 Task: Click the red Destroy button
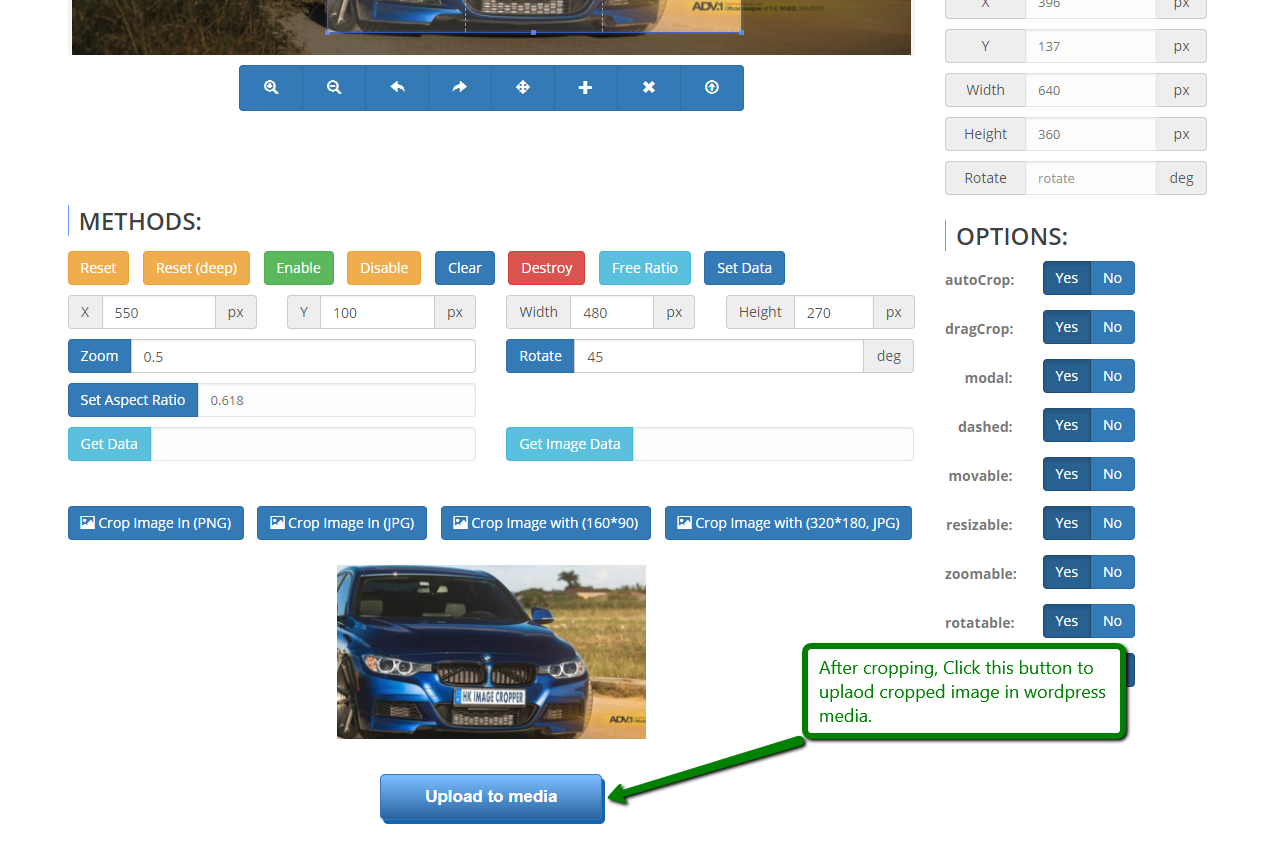tap(547, 268)
